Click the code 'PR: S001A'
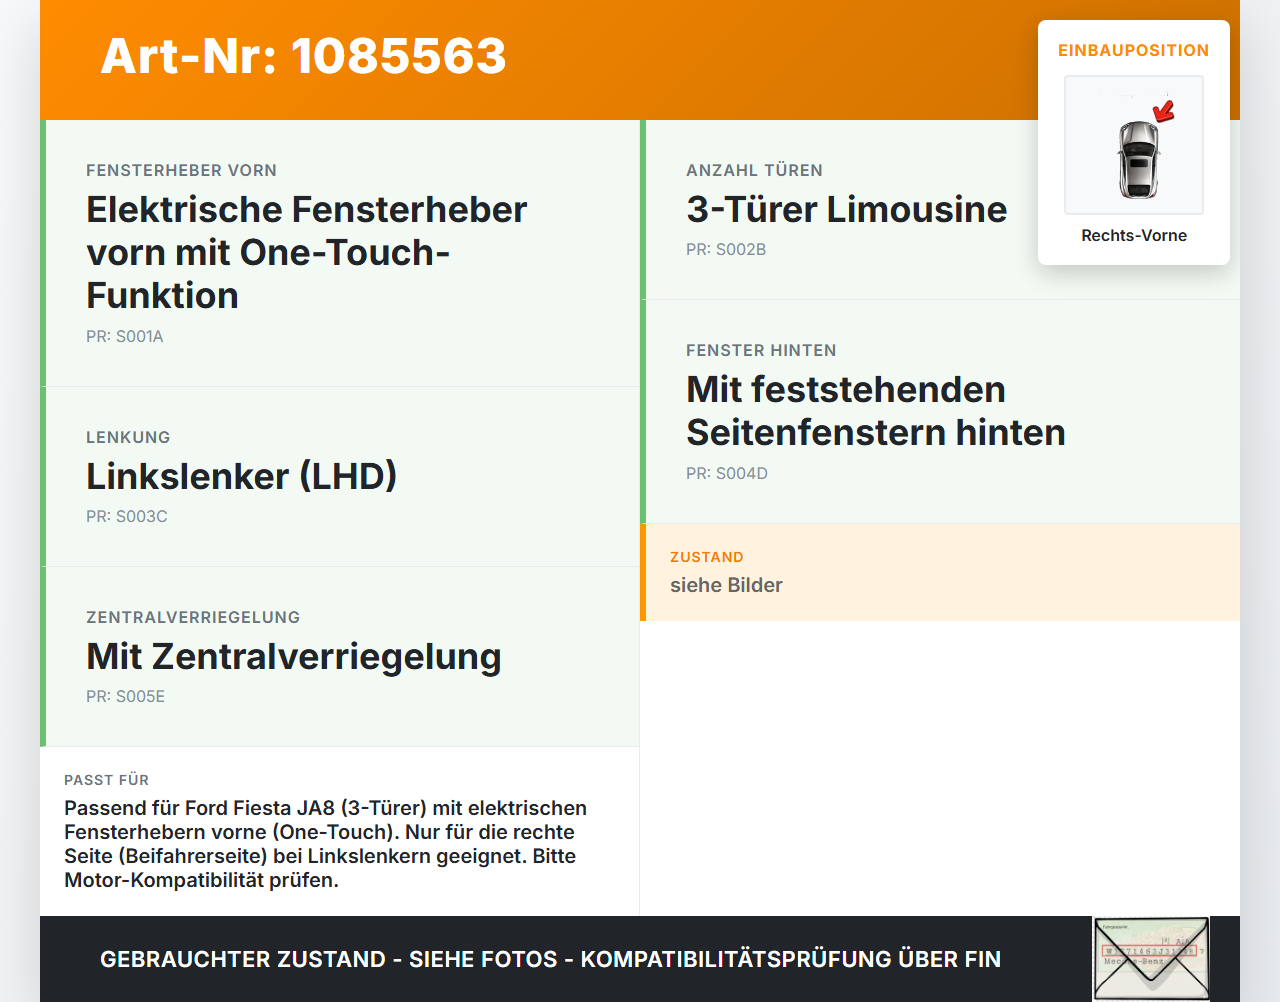Image resolution: width=1280 pixels, height=1002 pixels. [x=125, y=336]
